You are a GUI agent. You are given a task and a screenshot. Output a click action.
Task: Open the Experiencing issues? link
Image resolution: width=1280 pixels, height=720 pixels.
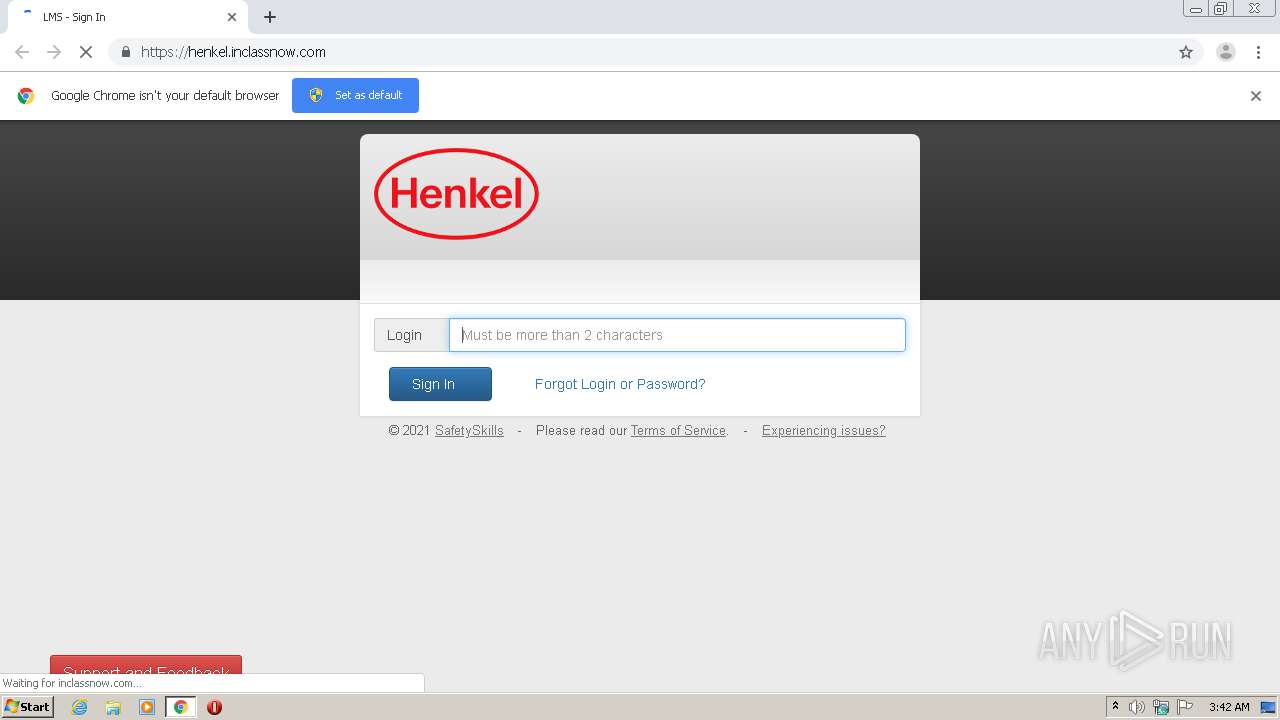(x=824, y=431)
